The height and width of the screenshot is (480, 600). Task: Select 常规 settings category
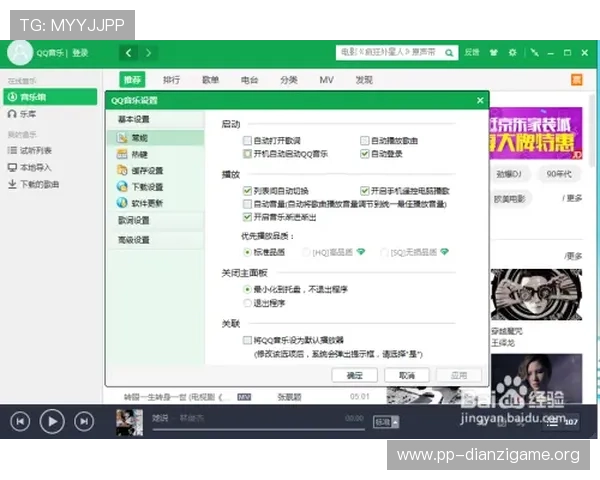pos(156,138)
